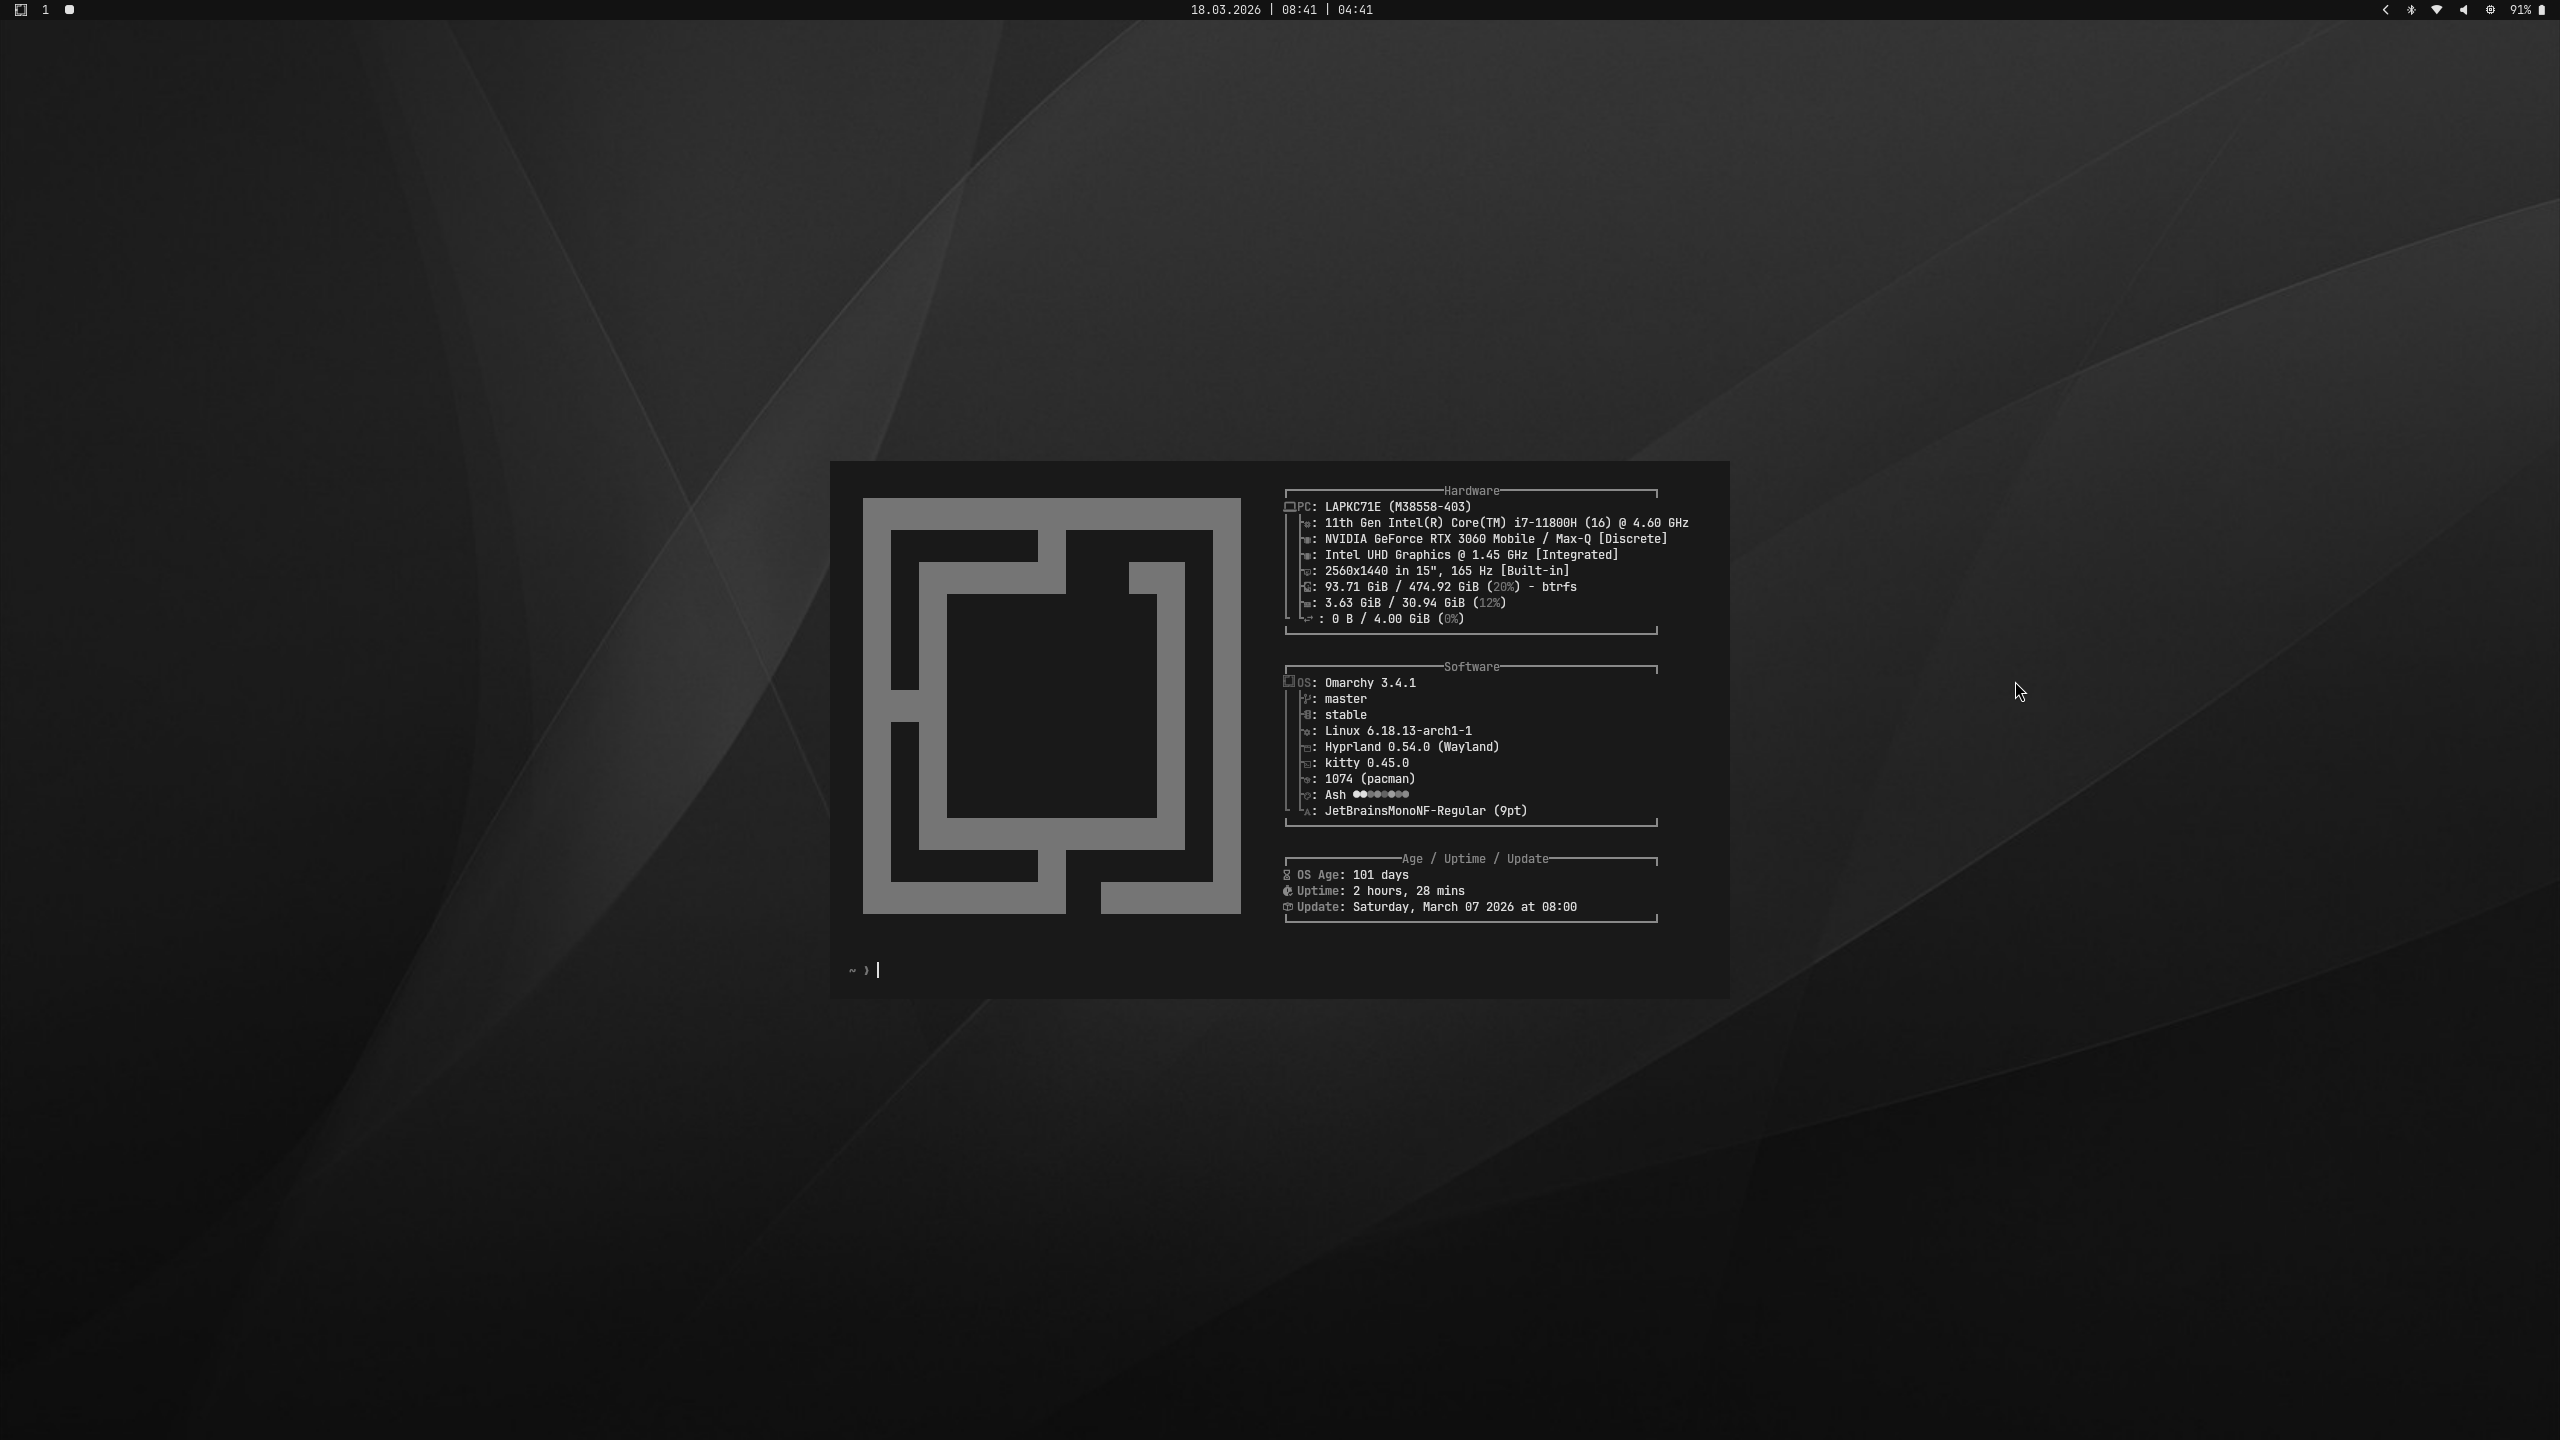Click the Update package icon in the terminal
Screen dimensions: 2560x1440
point(1288,907)
